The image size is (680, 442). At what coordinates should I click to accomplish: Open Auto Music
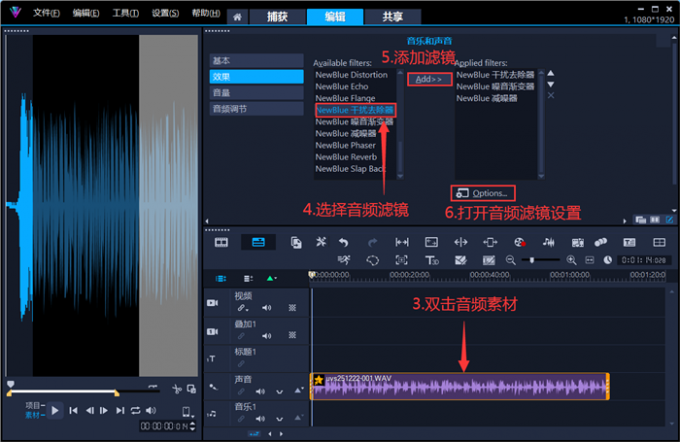click(x=577, y=242)
